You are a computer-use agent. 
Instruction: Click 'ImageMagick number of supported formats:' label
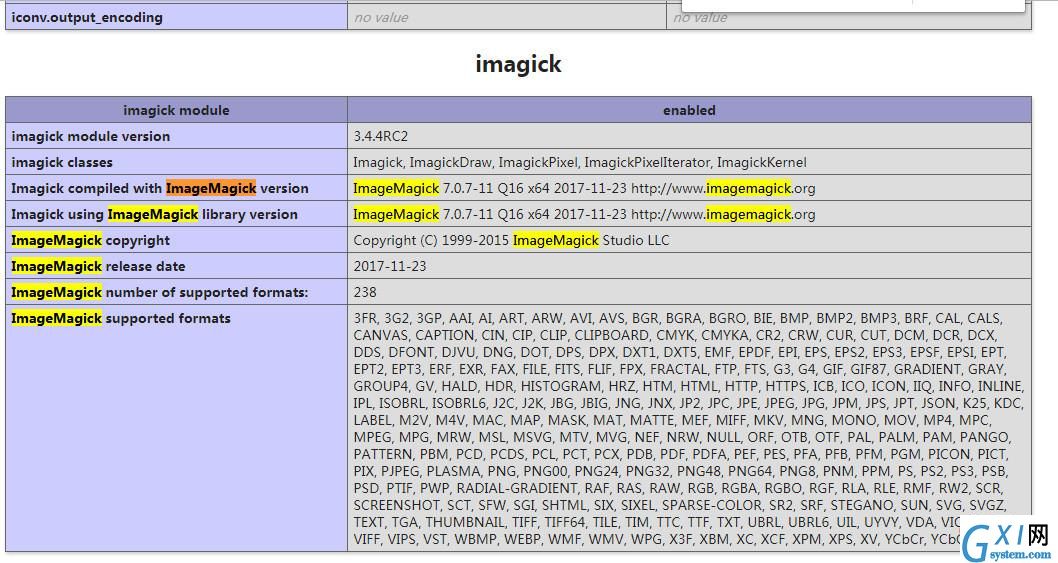tap(160, 292)
